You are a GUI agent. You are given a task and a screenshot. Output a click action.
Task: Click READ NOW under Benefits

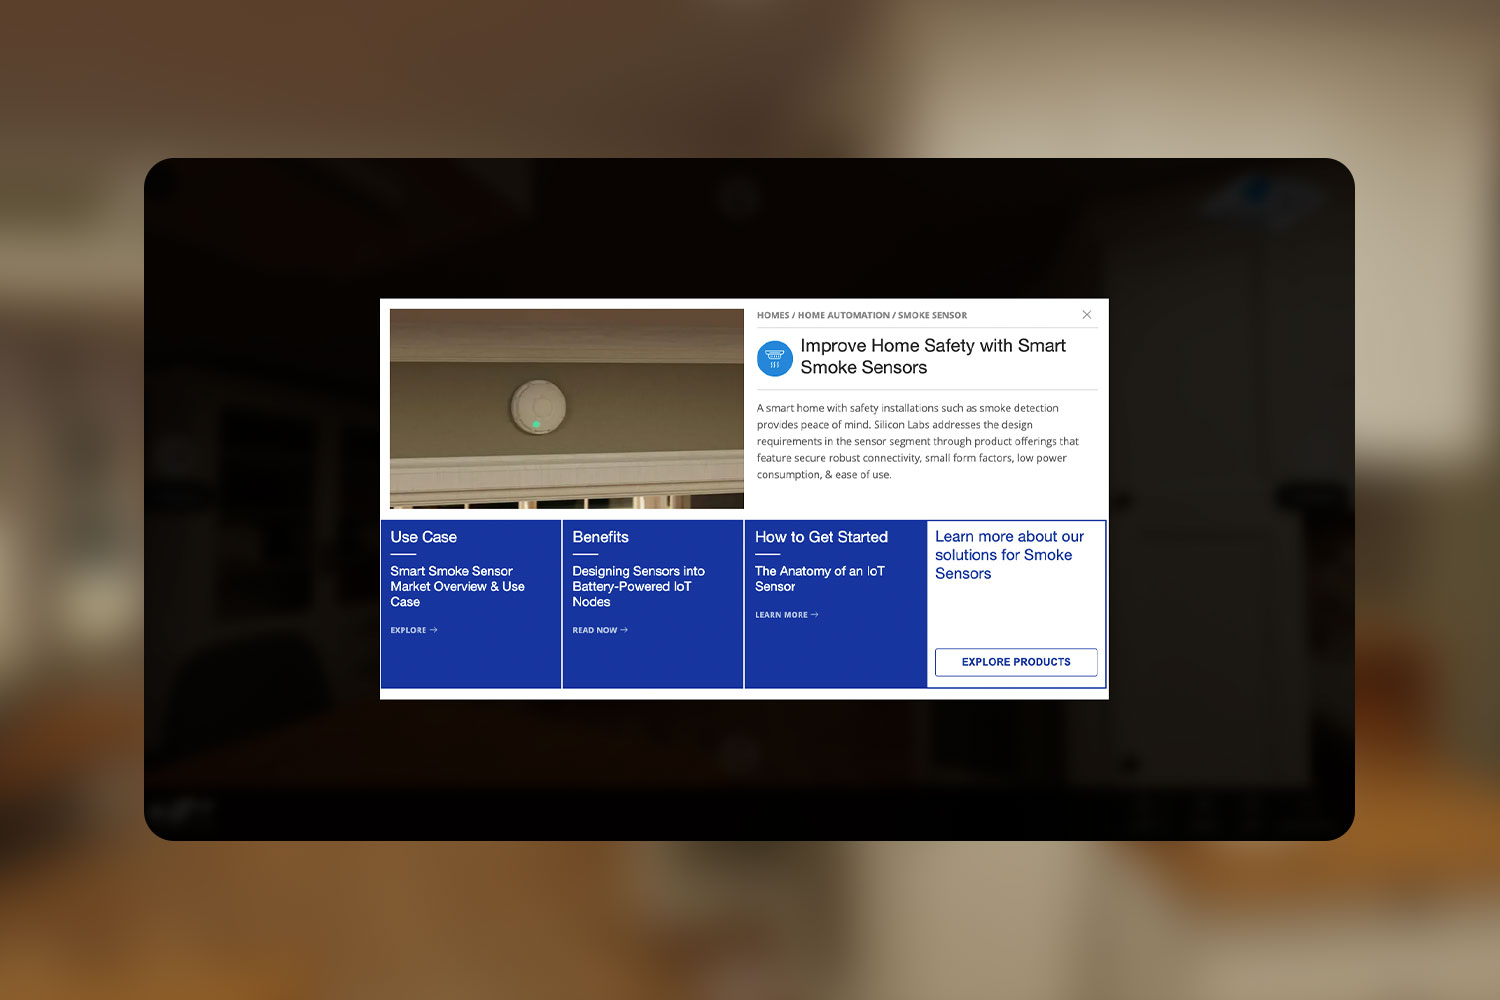594,630
